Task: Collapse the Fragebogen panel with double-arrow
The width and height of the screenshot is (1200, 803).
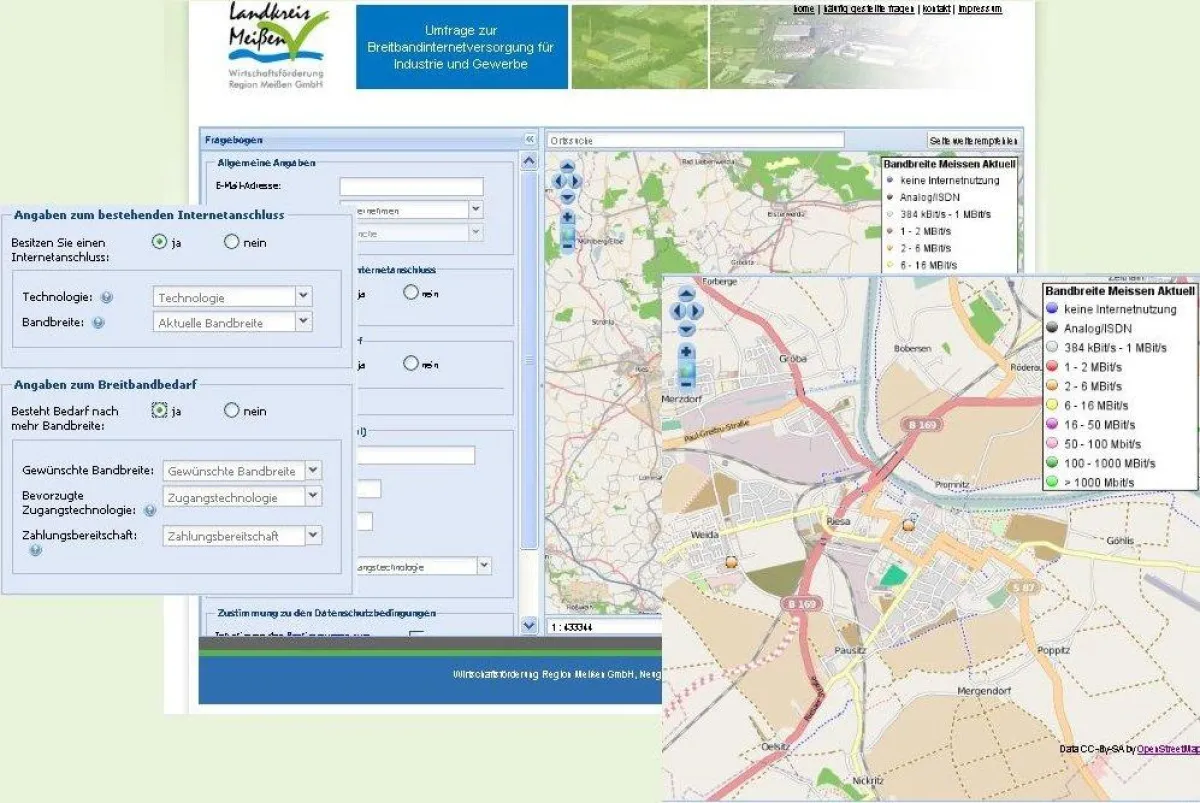Action: 529,140
